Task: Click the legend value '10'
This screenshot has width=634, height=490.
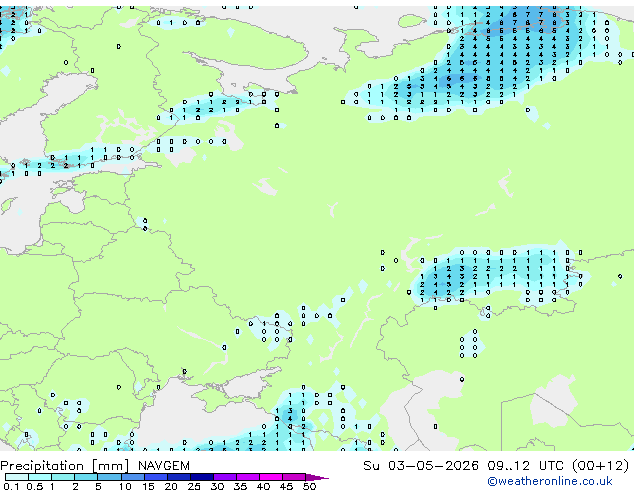Action: [x=125, y=486]
